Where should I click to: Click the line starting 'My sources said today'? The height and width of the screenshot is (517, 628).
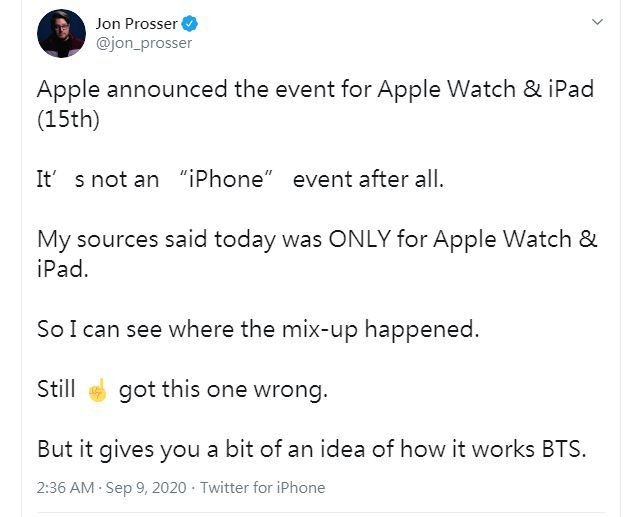(317, 240)
